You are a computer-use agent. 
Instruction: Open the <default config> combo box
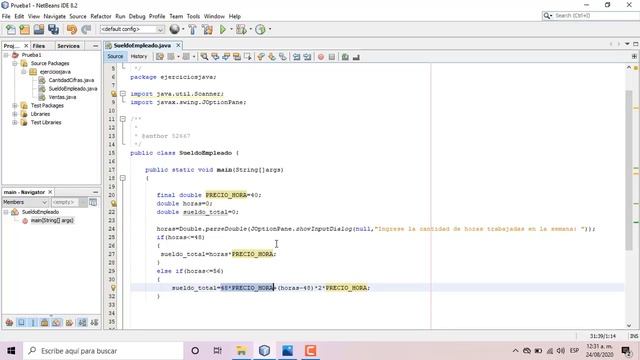pos(132,29)
